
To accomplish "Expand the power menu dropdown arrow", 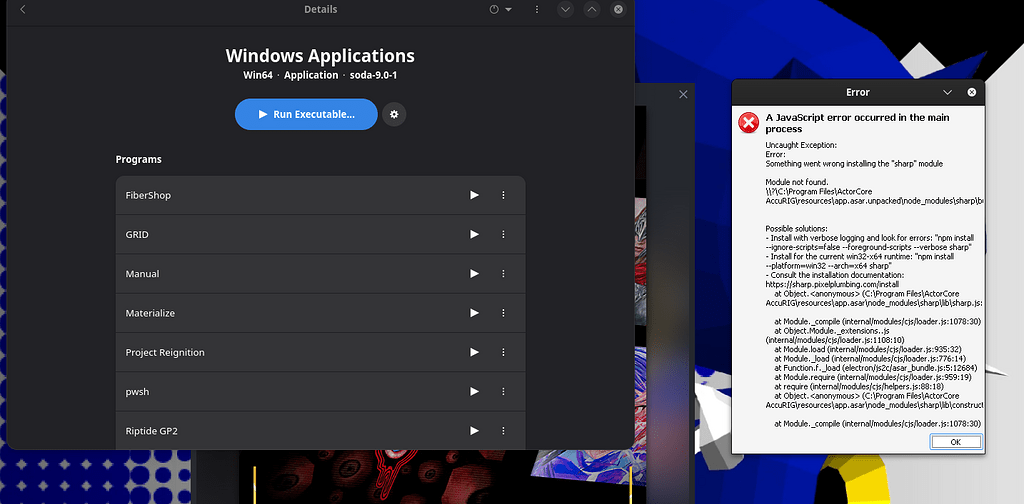I will pyautogui.click(x=508, y=10).
